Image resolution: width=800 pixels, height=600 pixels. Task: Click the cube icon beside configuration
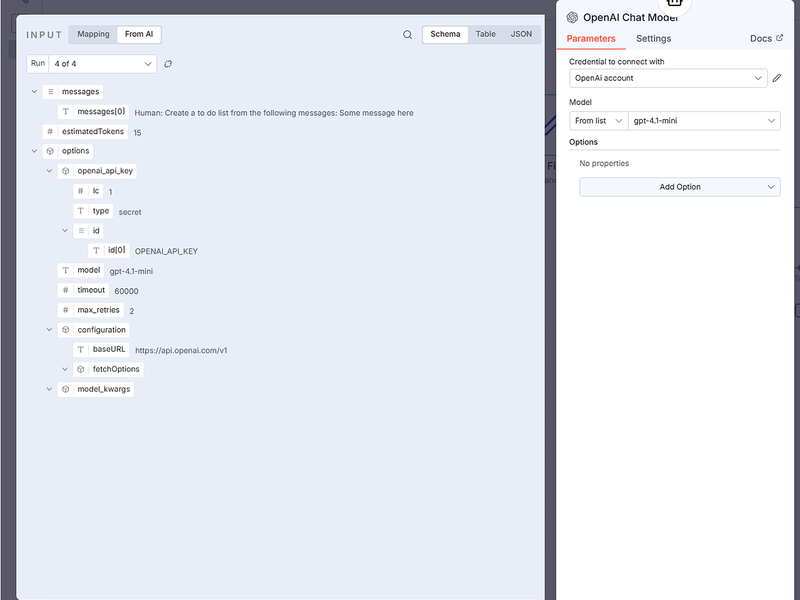click(x=65, y=330)
